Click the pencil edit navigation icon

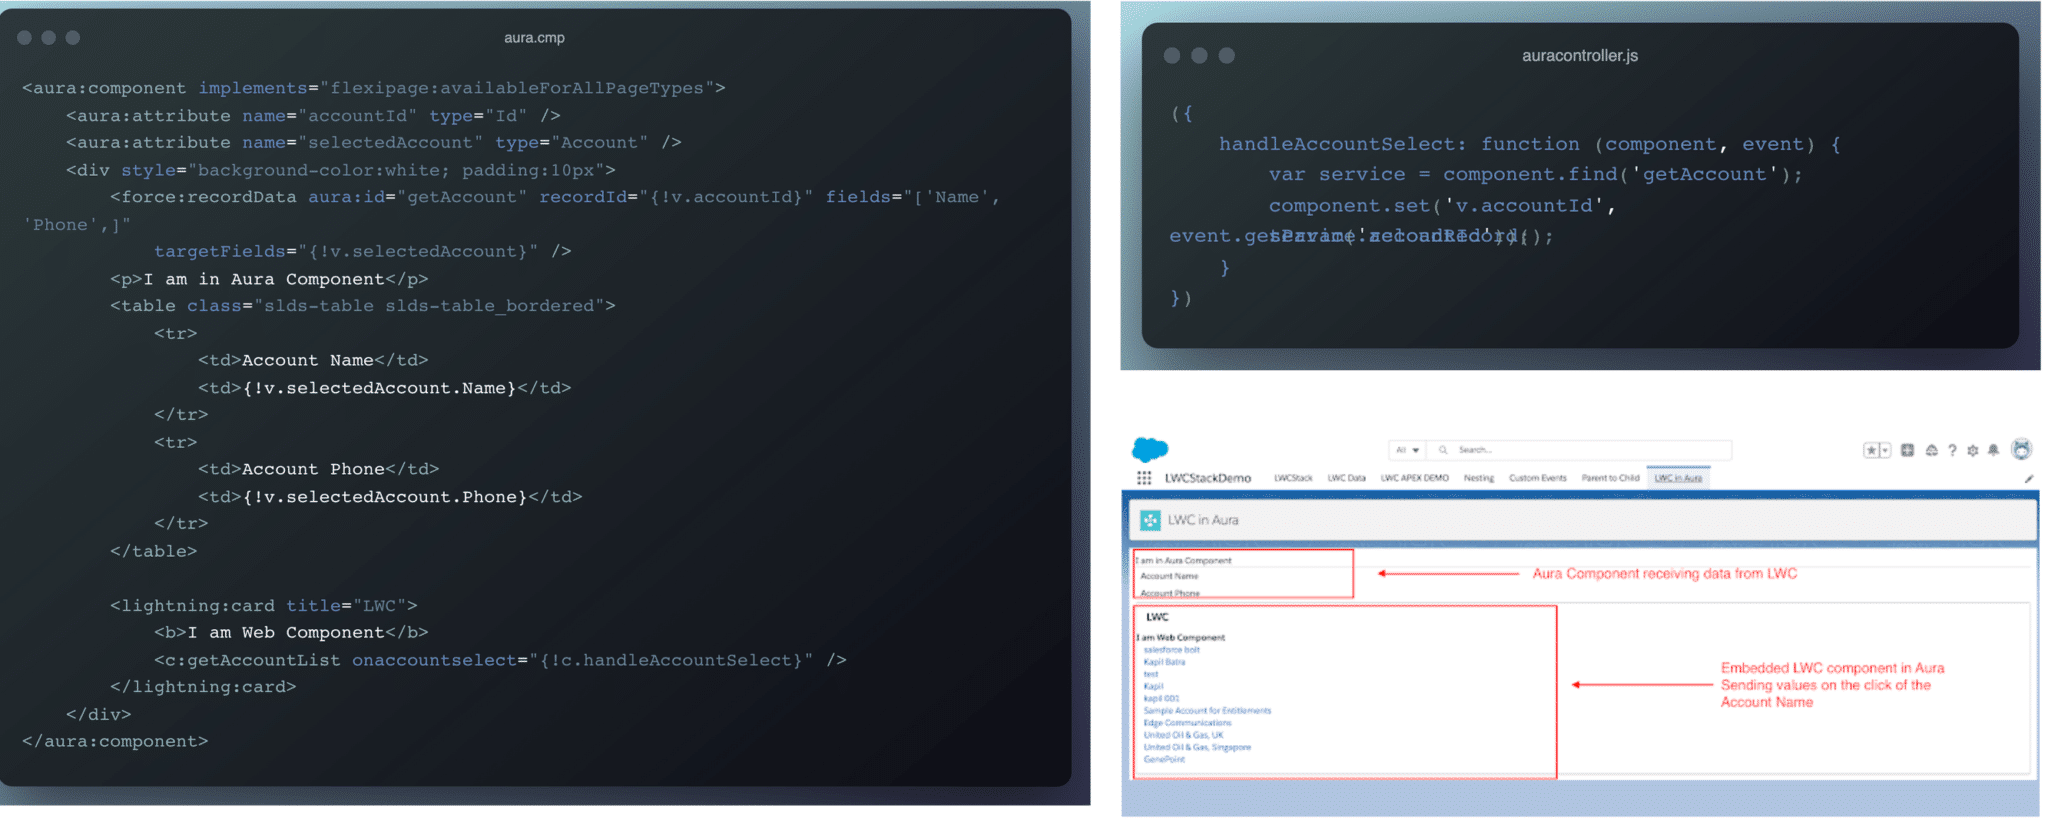[2029, 479]
